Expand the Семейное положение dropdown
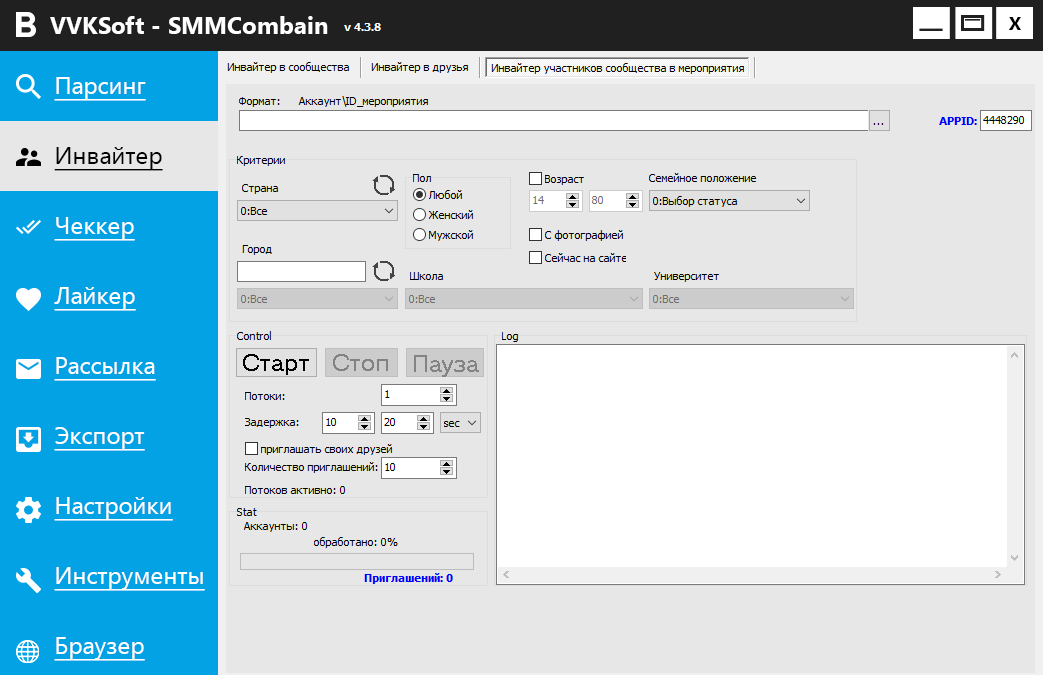 tap(728, 201)
